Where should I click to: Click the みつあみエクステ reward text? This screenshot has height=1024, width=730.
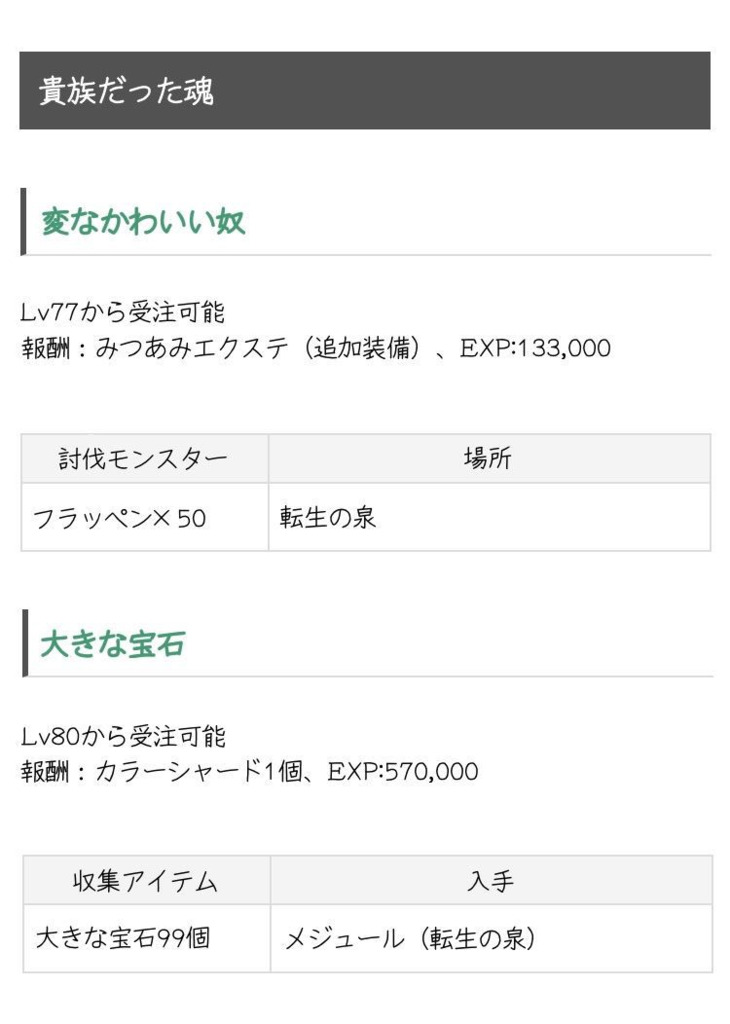192,348
